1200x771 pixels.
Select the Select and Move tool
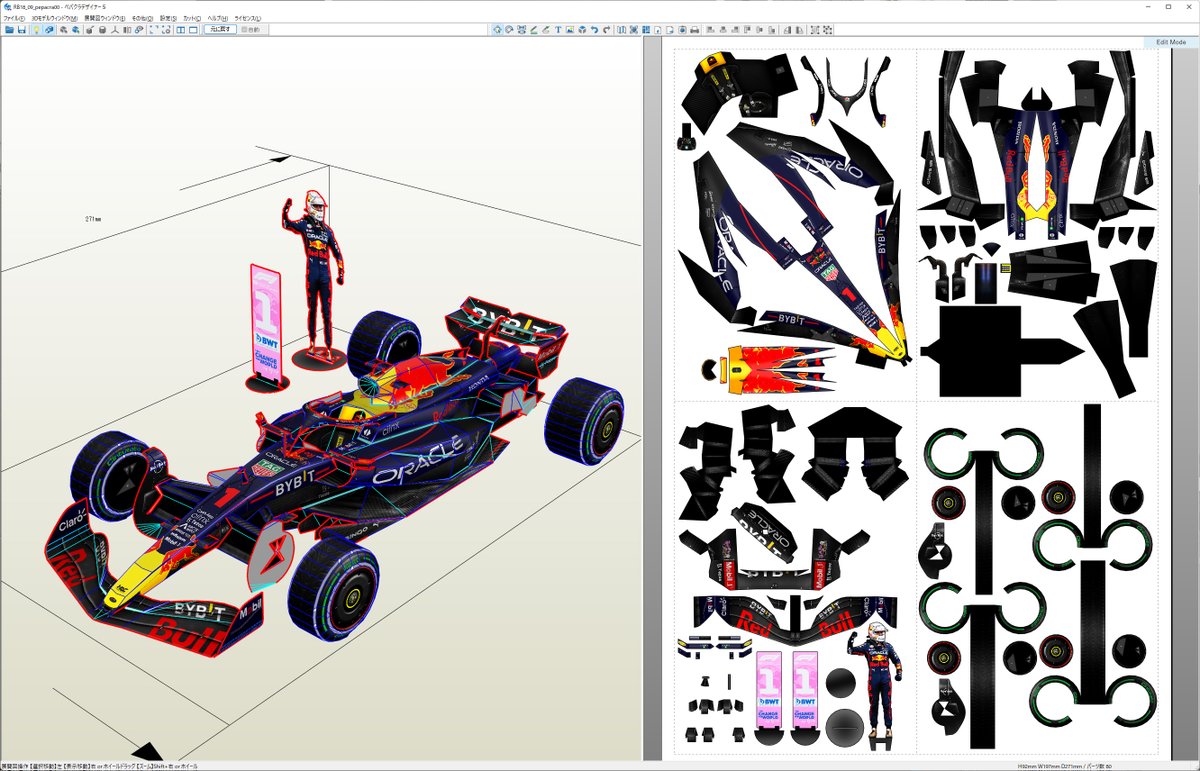pos(497,30)
